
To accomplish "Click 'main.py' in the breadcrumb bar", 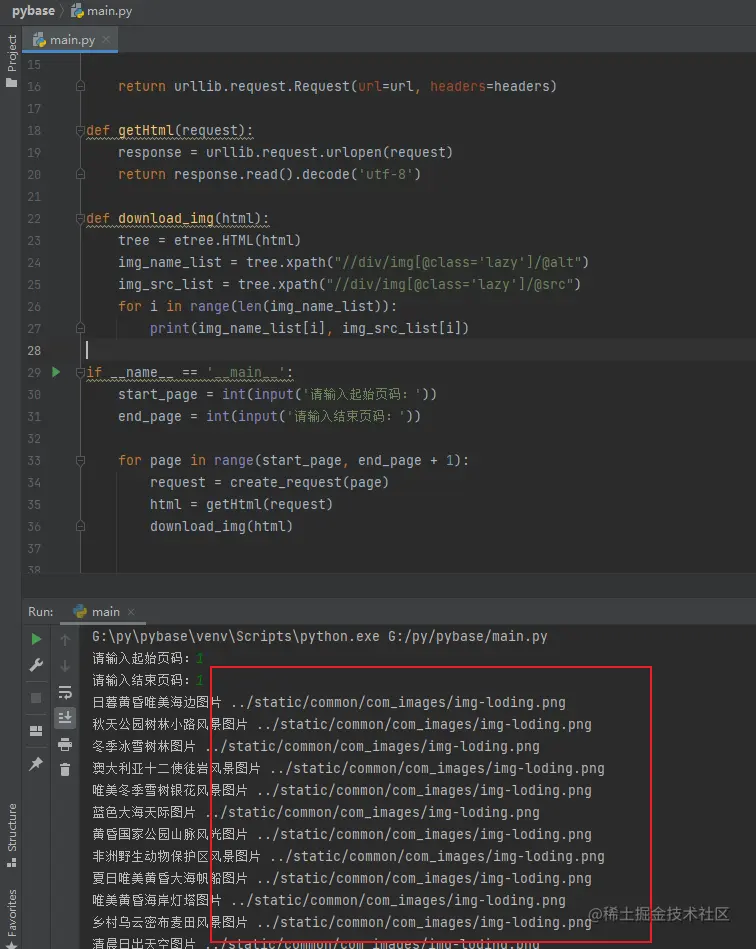I will coord(109,11).
